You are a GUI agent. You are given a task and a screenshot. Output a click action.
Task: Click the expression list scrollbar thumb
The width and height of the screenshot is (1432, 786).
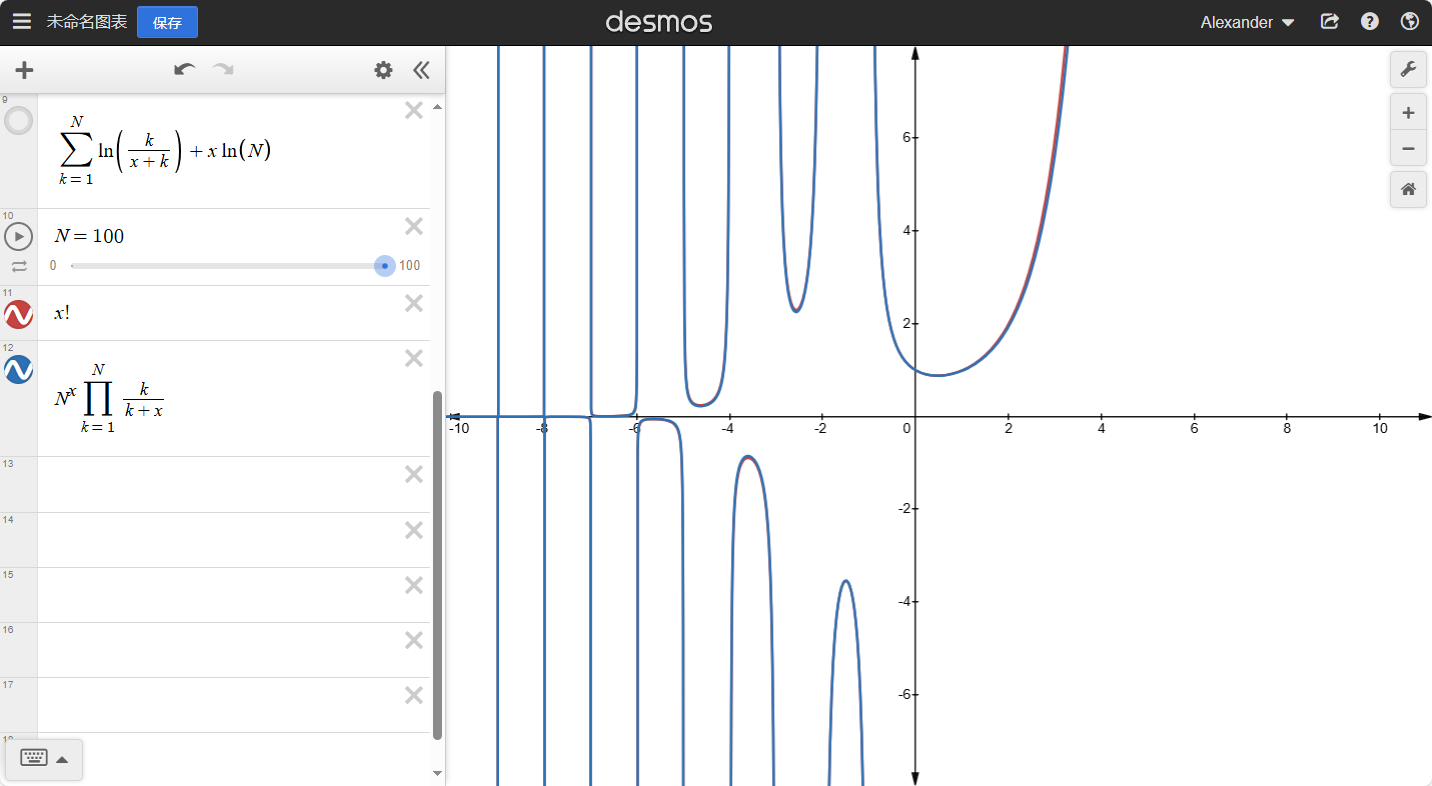tap(437, 565)
